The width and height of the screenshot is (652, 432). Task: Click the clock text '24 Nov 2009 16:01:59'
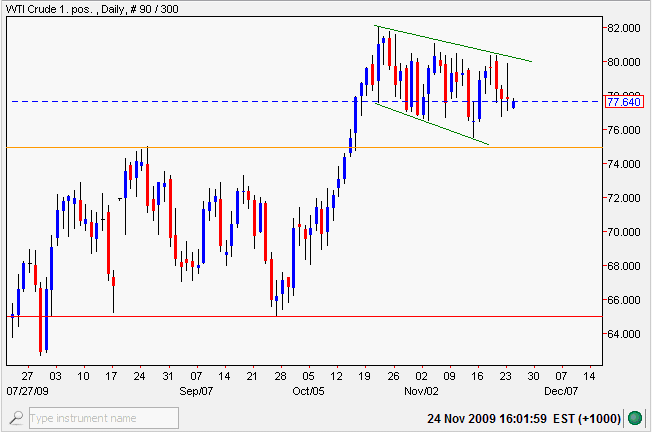coord(487,418)
